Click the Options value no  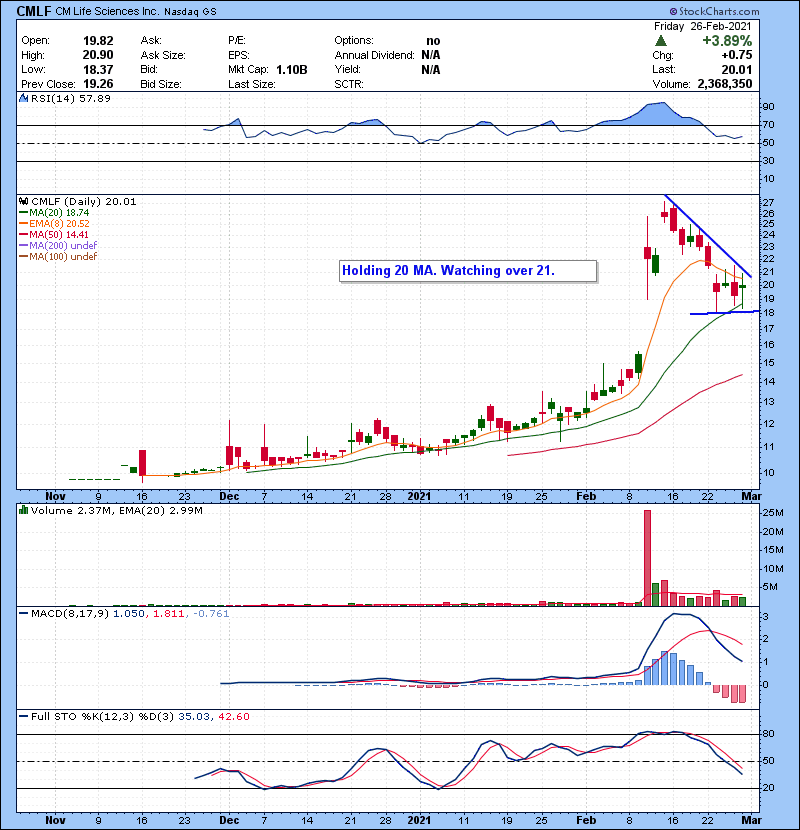pyautogui.click(x=433, y=41)
